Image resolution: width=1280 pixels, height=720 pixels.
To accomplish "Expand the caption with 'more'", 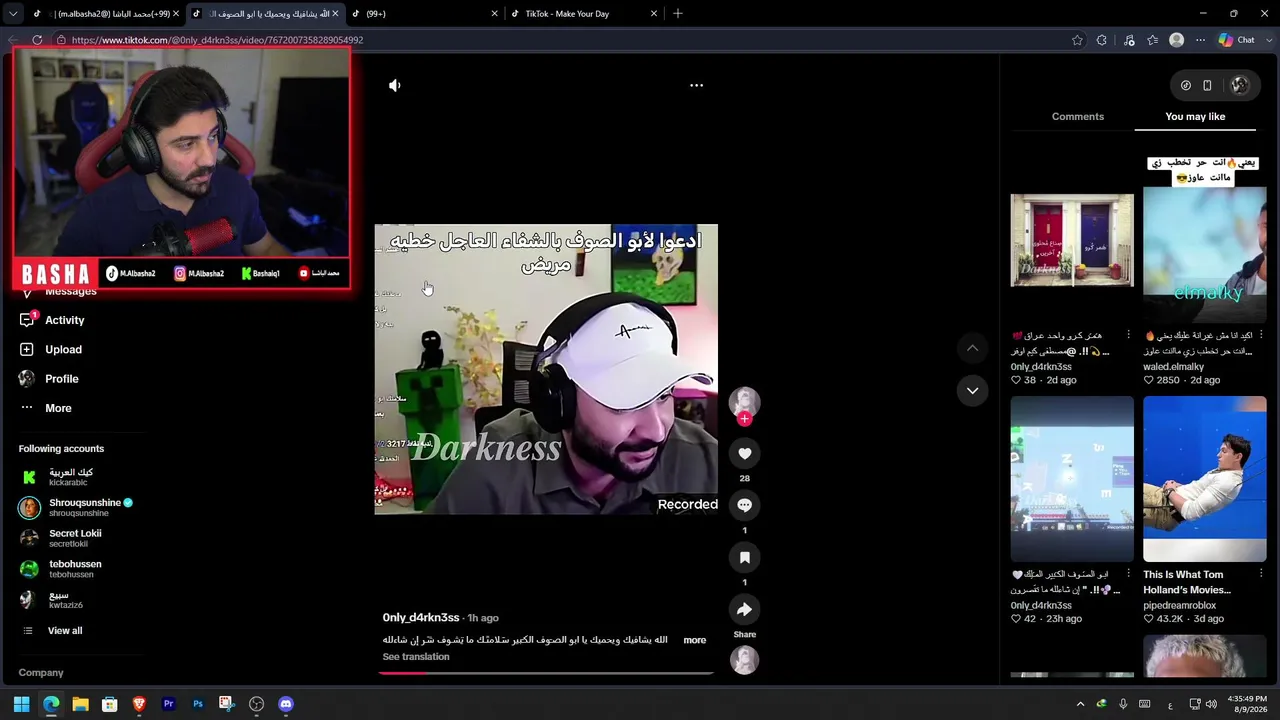I will 695,640.
